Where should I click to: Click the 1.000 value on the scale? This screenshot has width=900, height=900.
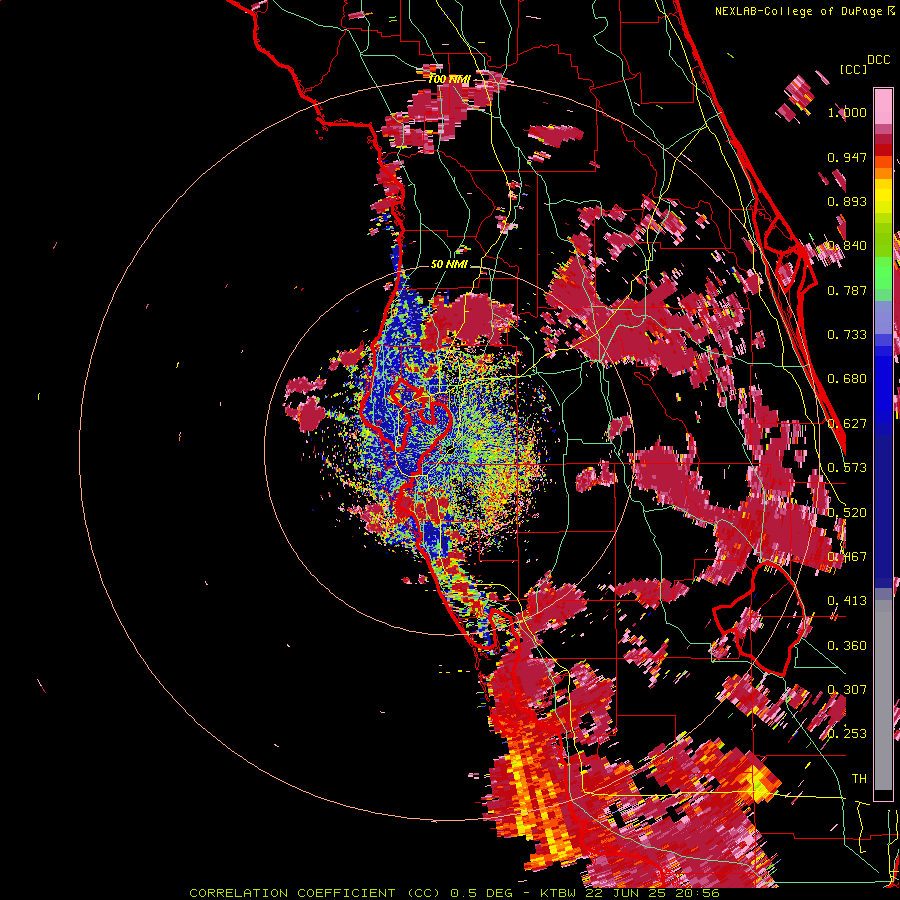[847, 112]
